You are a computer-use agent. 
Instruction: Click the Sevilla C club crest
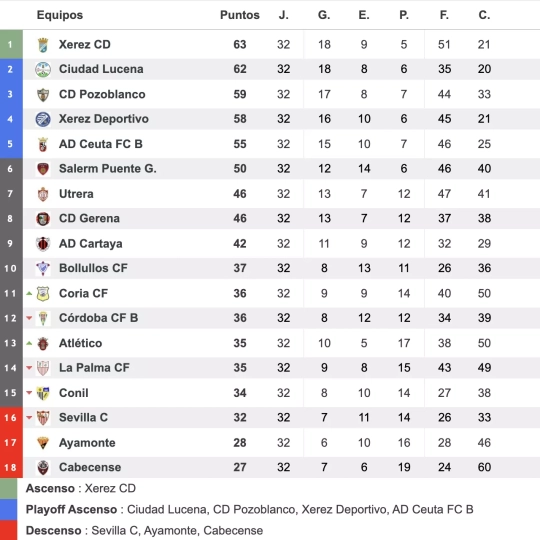point(43,418)
